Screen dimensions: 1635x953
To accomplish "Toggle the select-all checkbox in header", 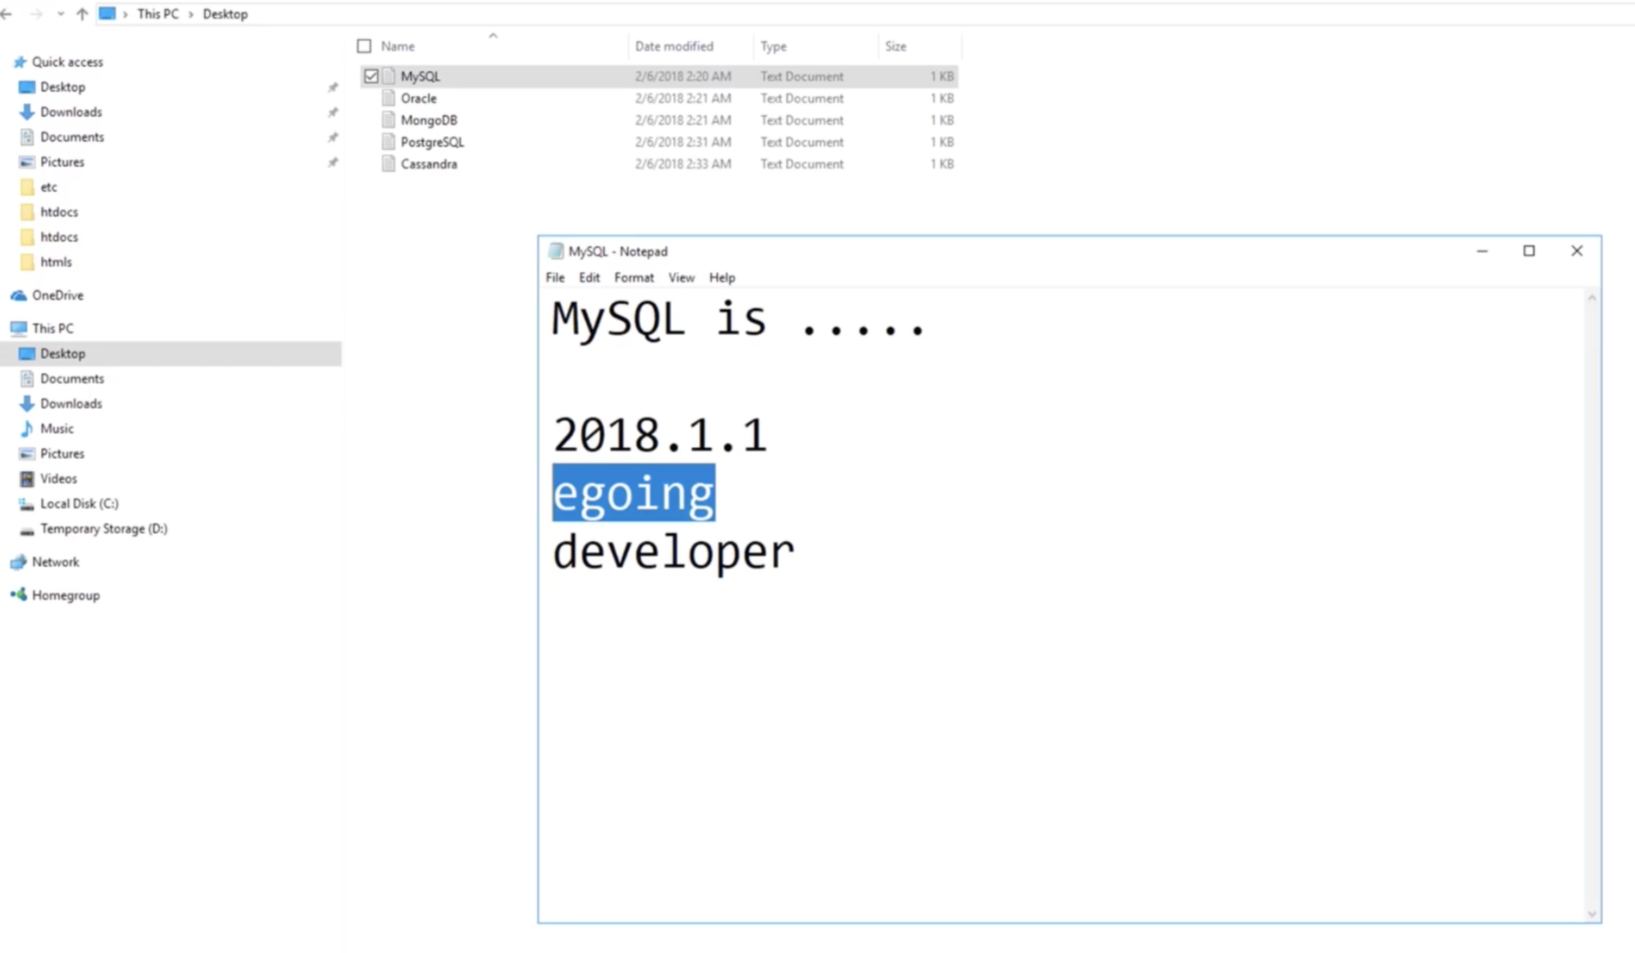I will click(364, 46).
